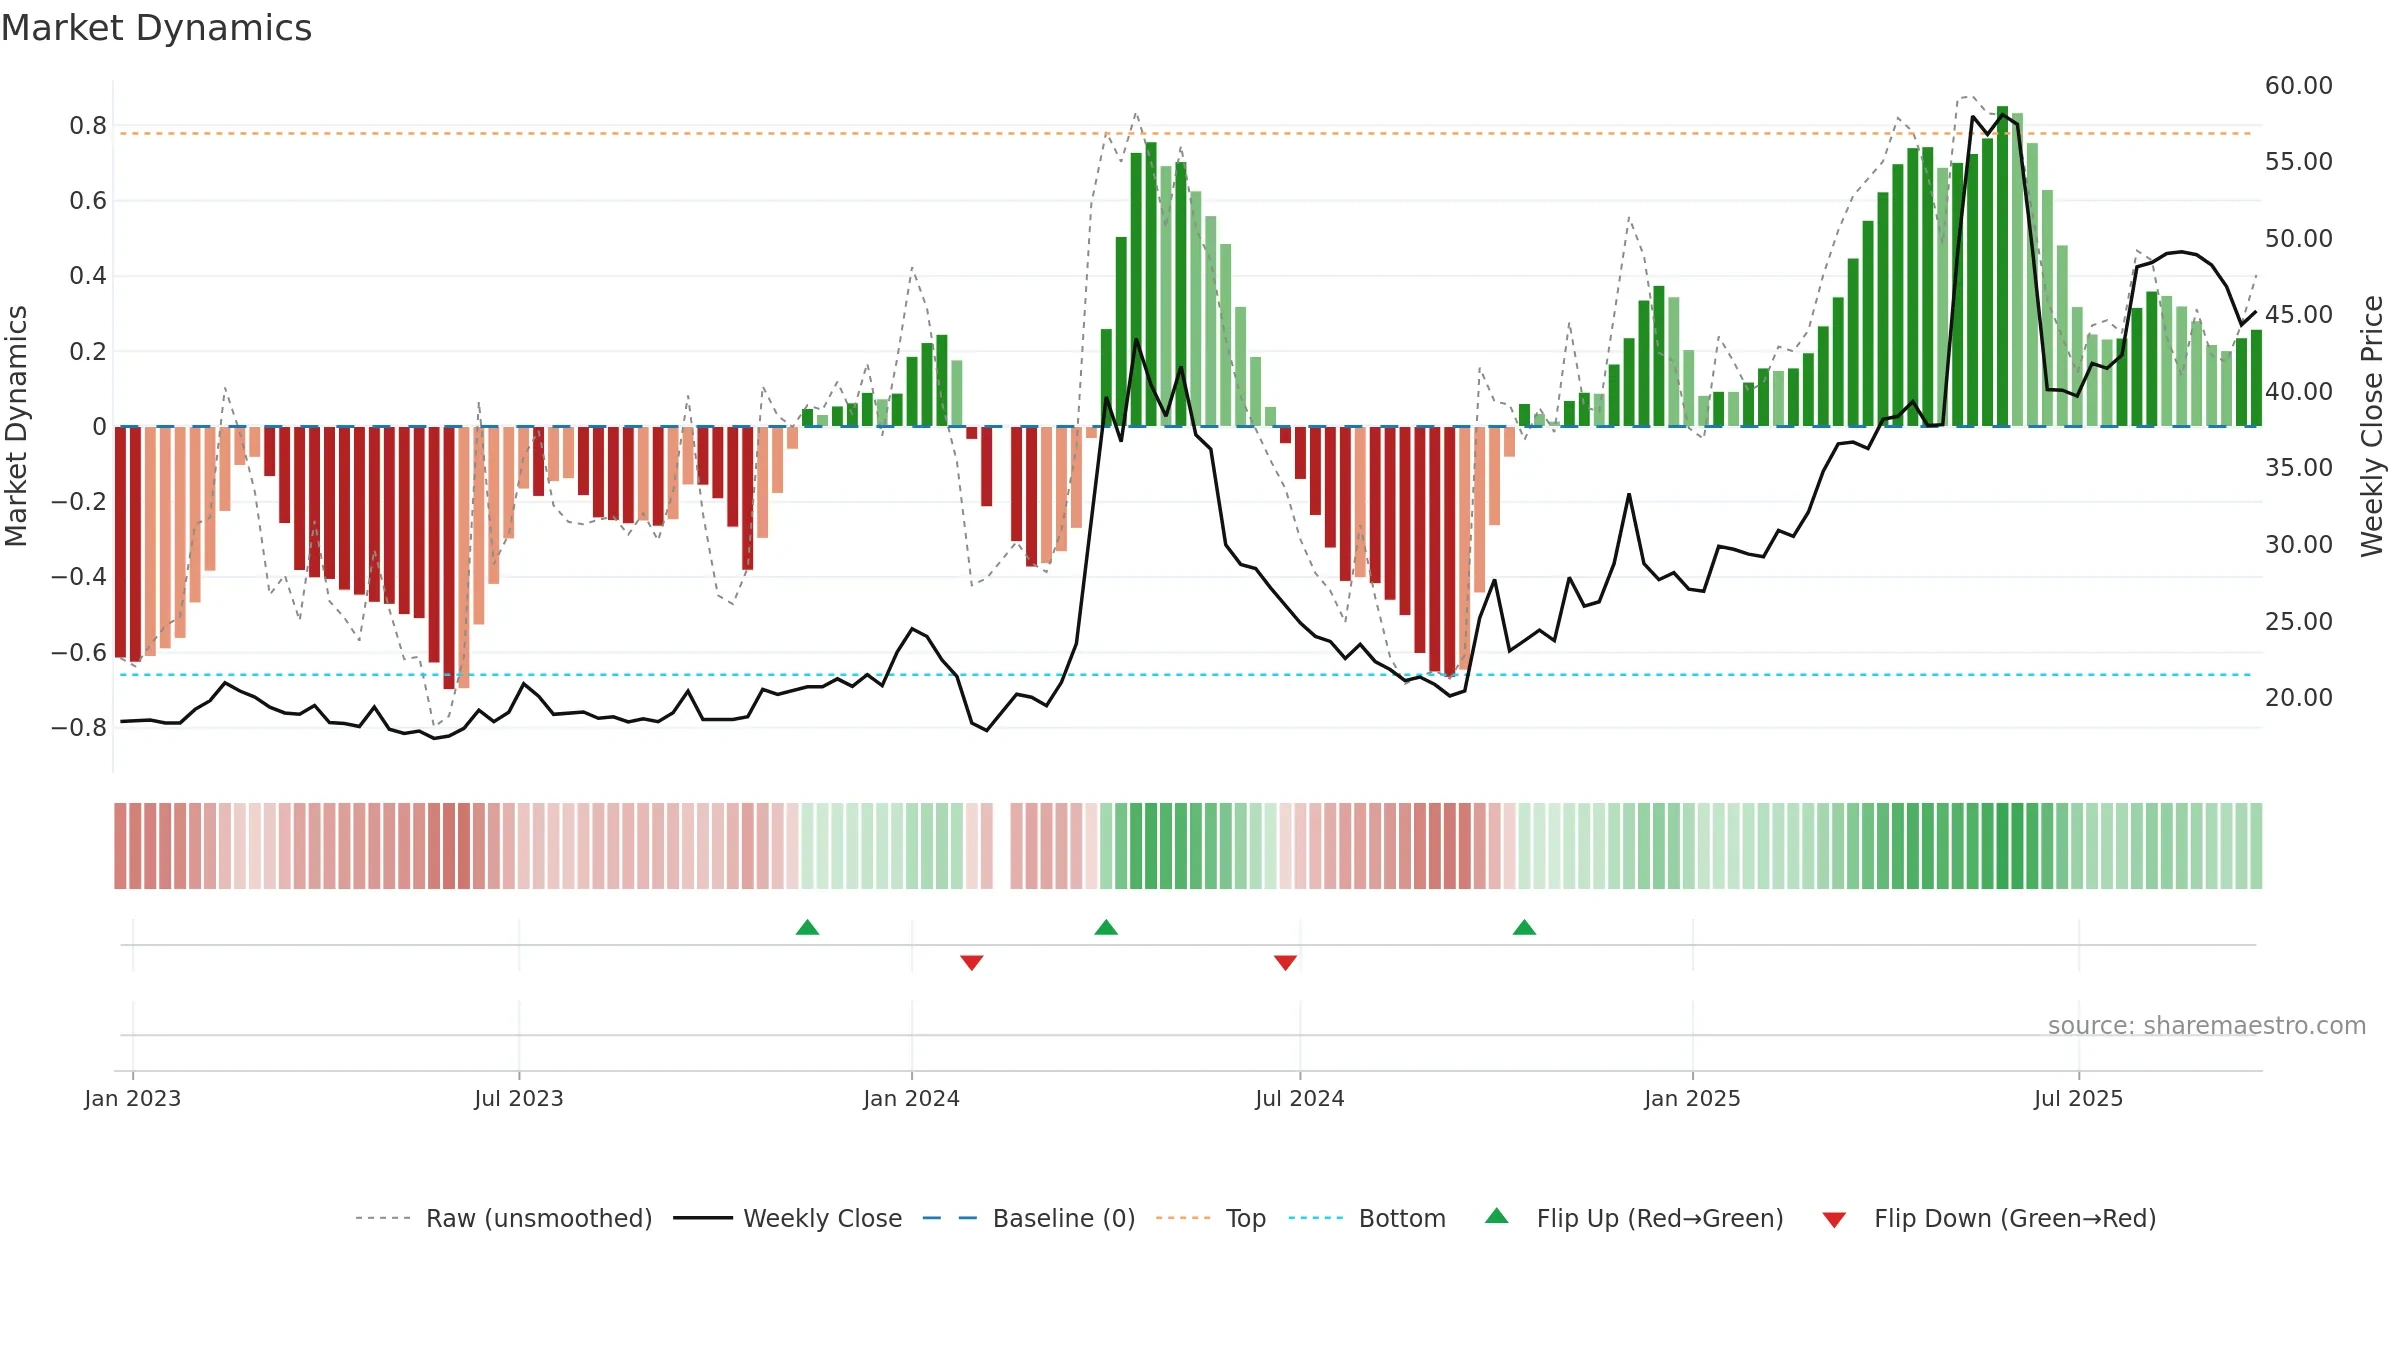Image resolution: width=2400 pixels, height=1350 pixels.
Task: Select the green flip-up marker near April 2024
Action: click(x=1106, y=927)
